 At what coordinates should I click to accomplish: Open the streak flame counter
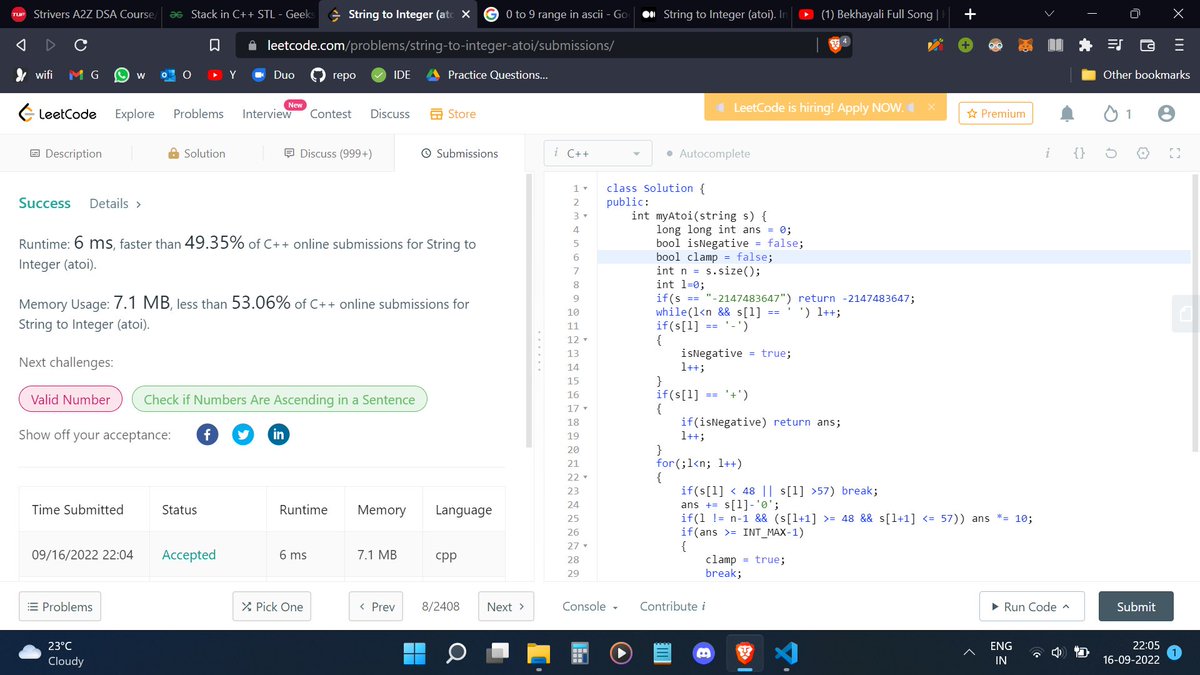click(x=1117, y=114)
